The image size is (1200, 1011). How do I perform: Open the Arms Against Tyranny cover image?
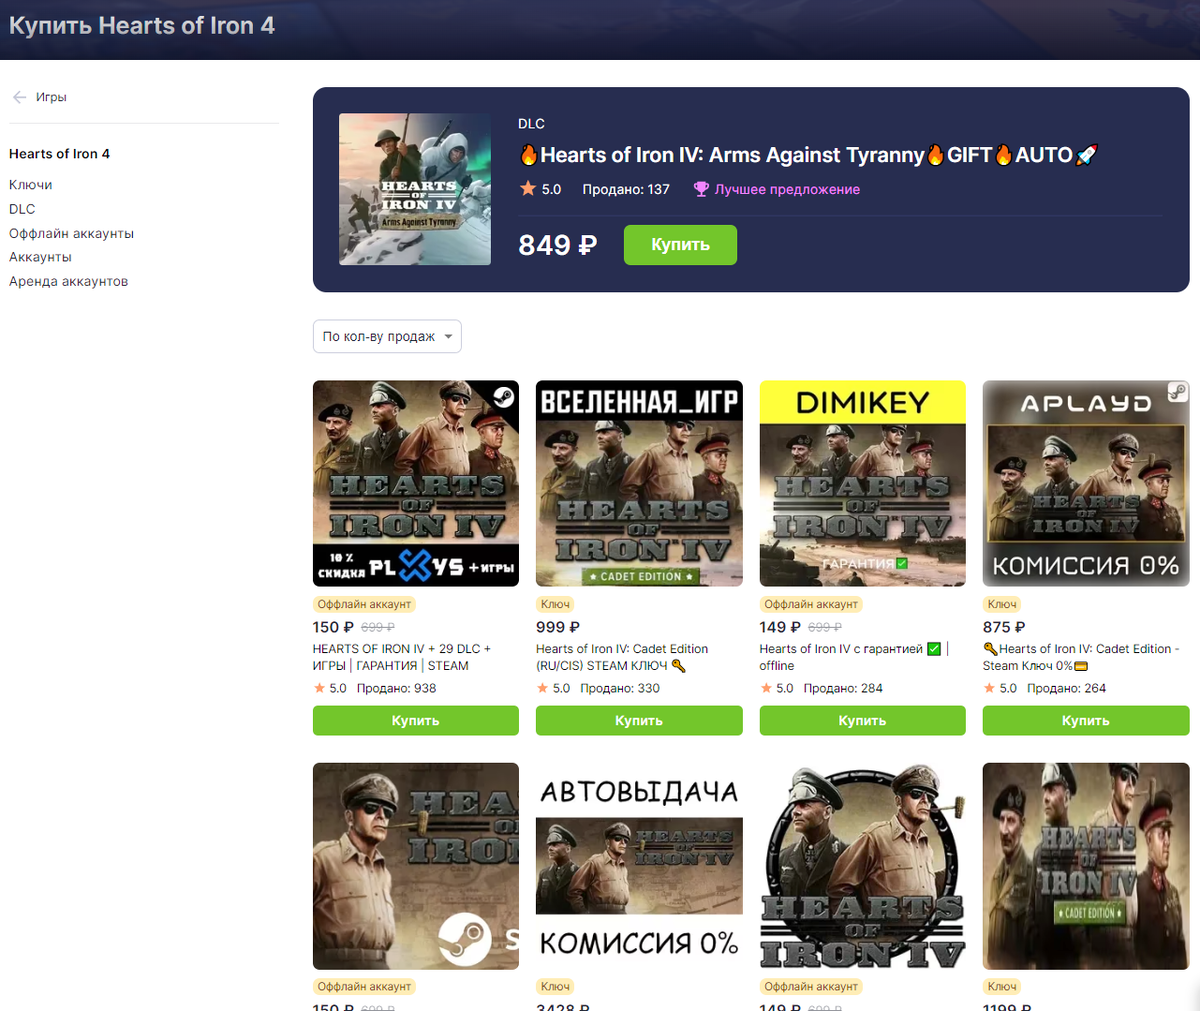[415, 189]
